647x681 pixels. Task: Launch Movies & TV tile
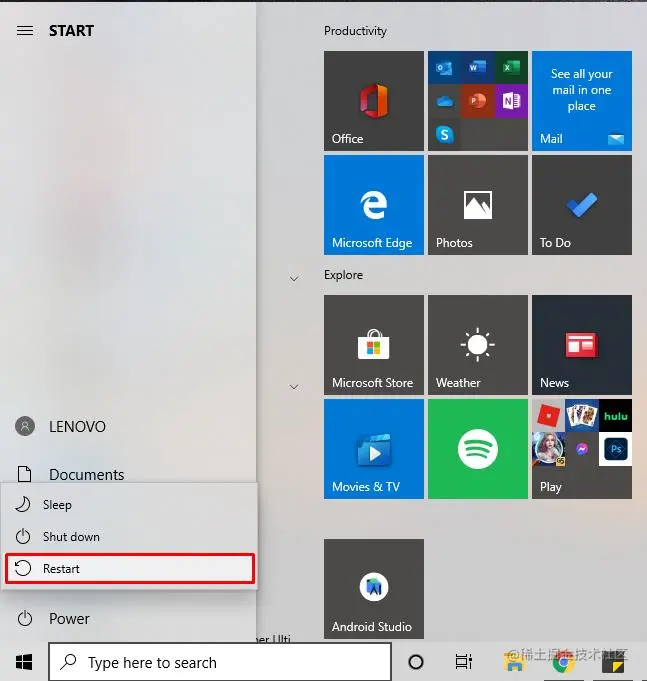pyautogui.click(x=373, y=449)
